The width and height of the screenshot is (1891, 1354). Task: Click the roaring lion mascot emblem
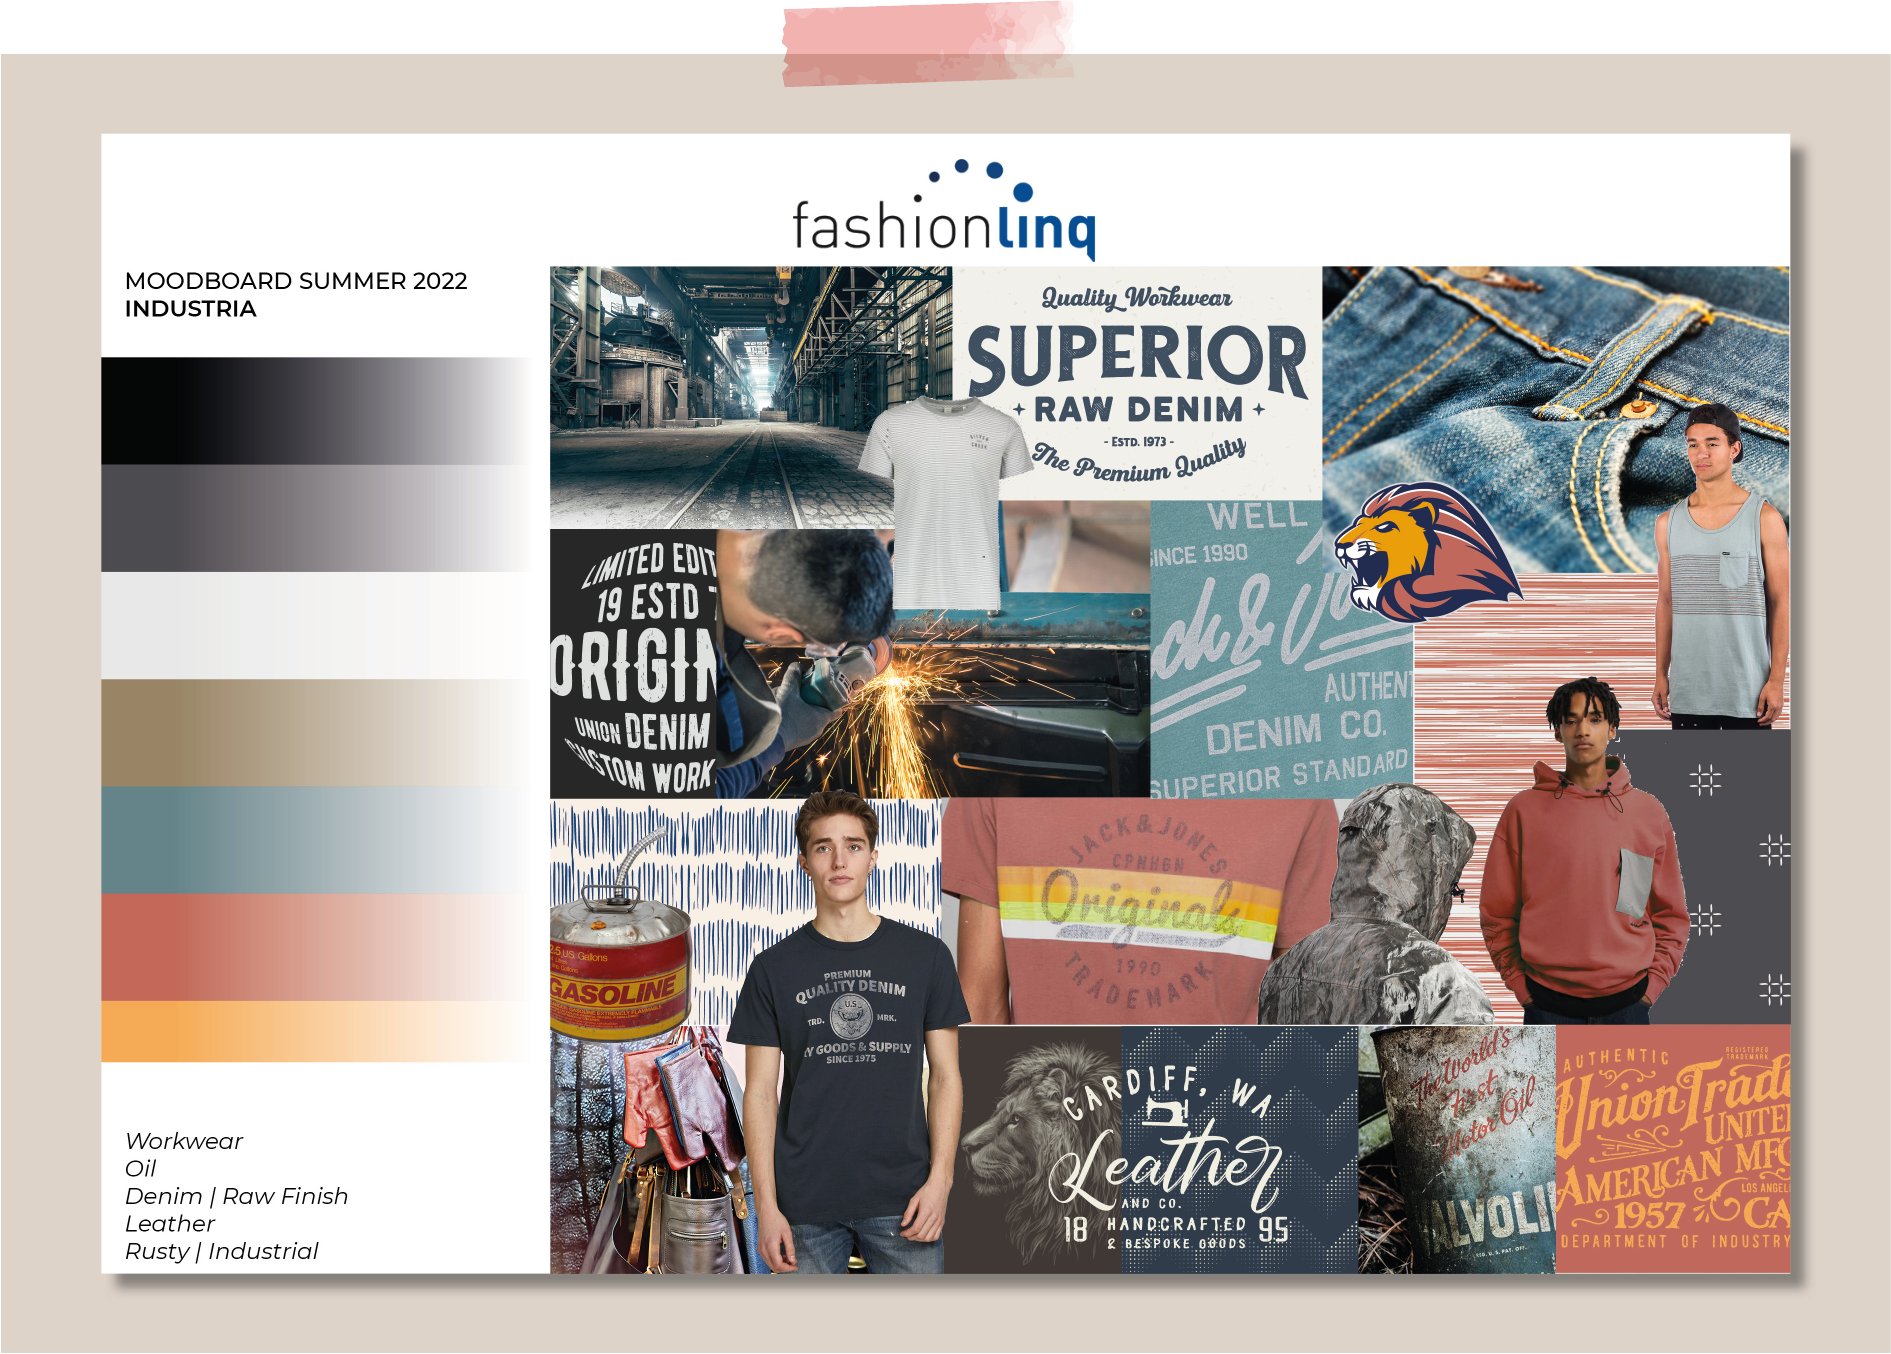tap(1418, 552)
